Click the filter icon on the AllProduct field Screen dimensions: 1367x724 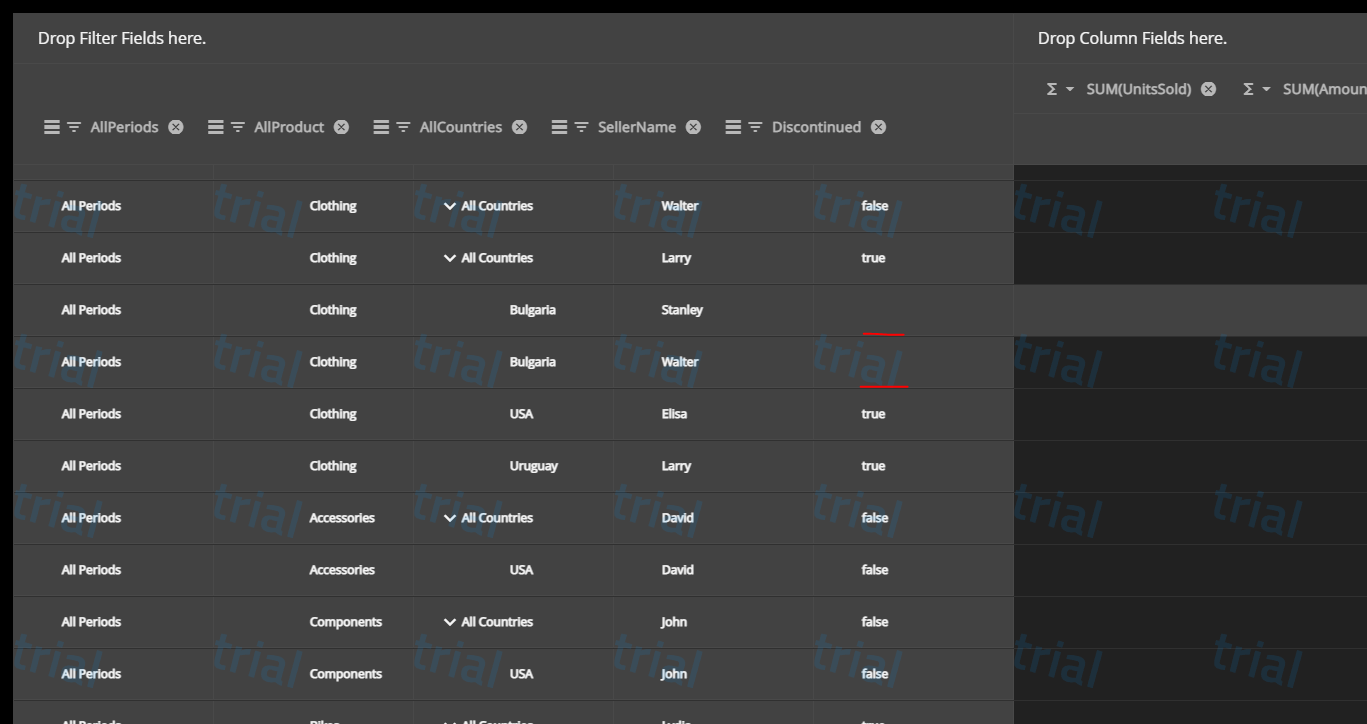pos(239,127)
